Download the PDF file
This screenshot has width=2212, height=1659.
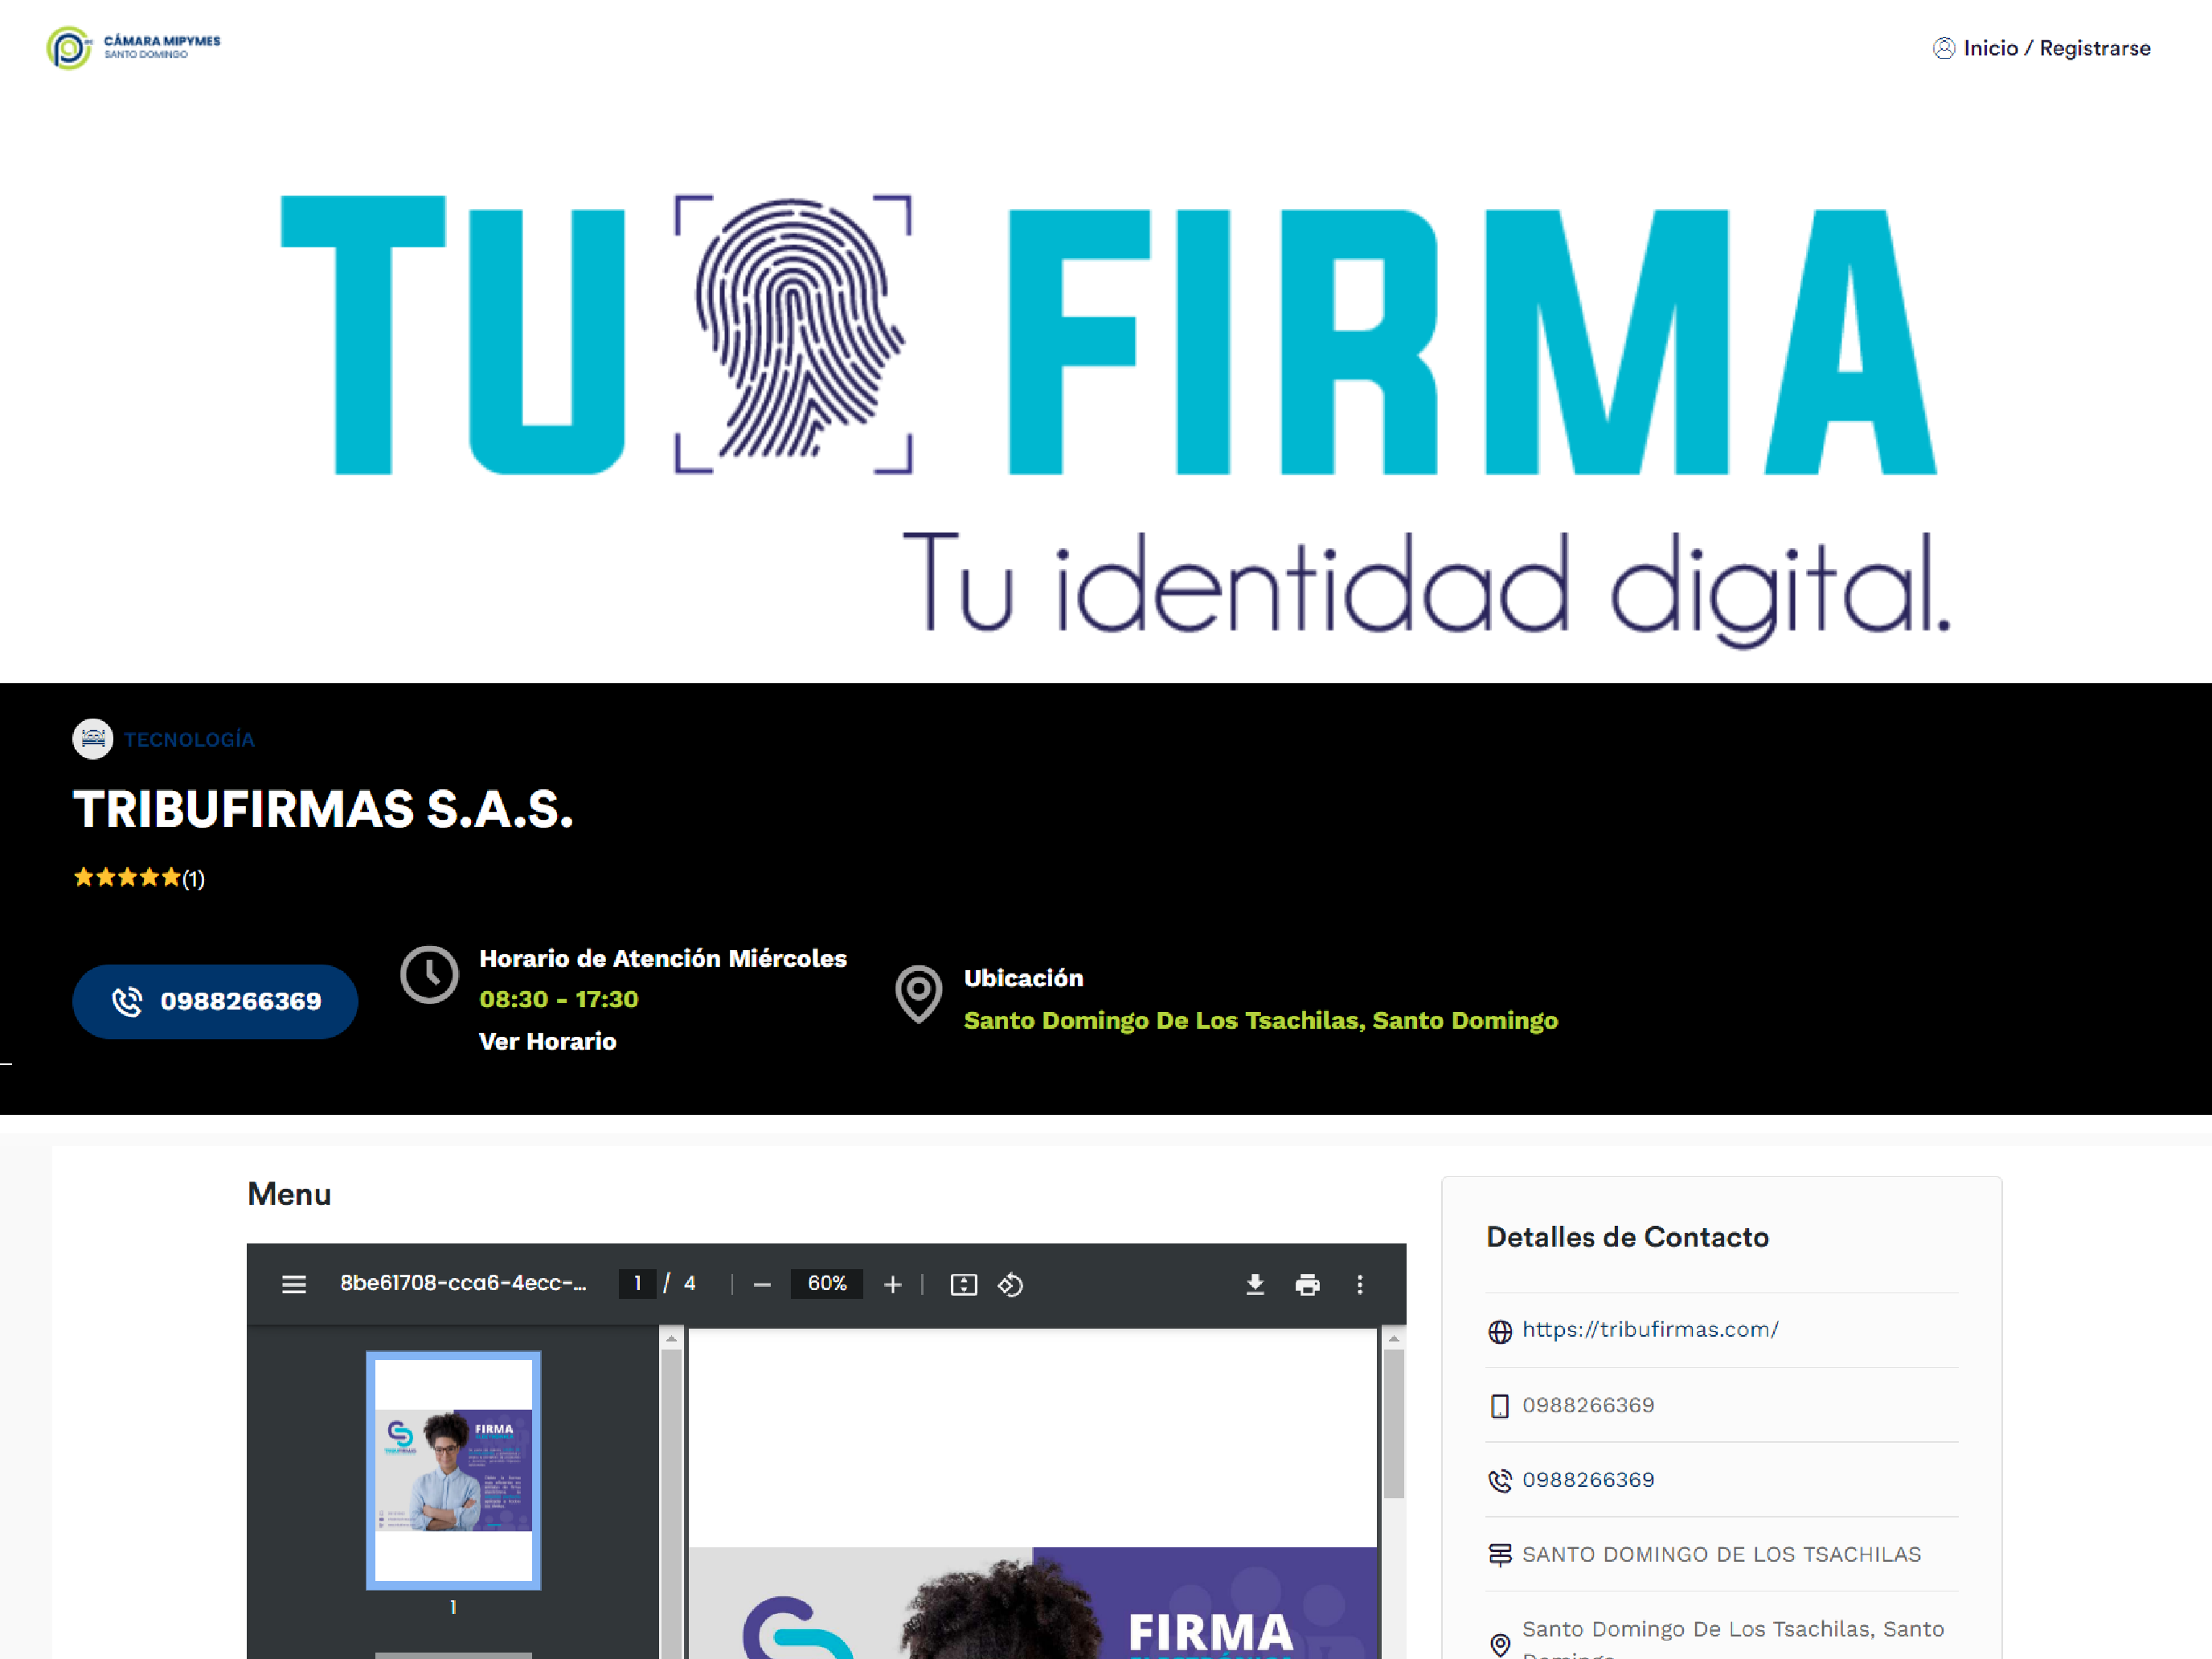tap(1255, 1284)
